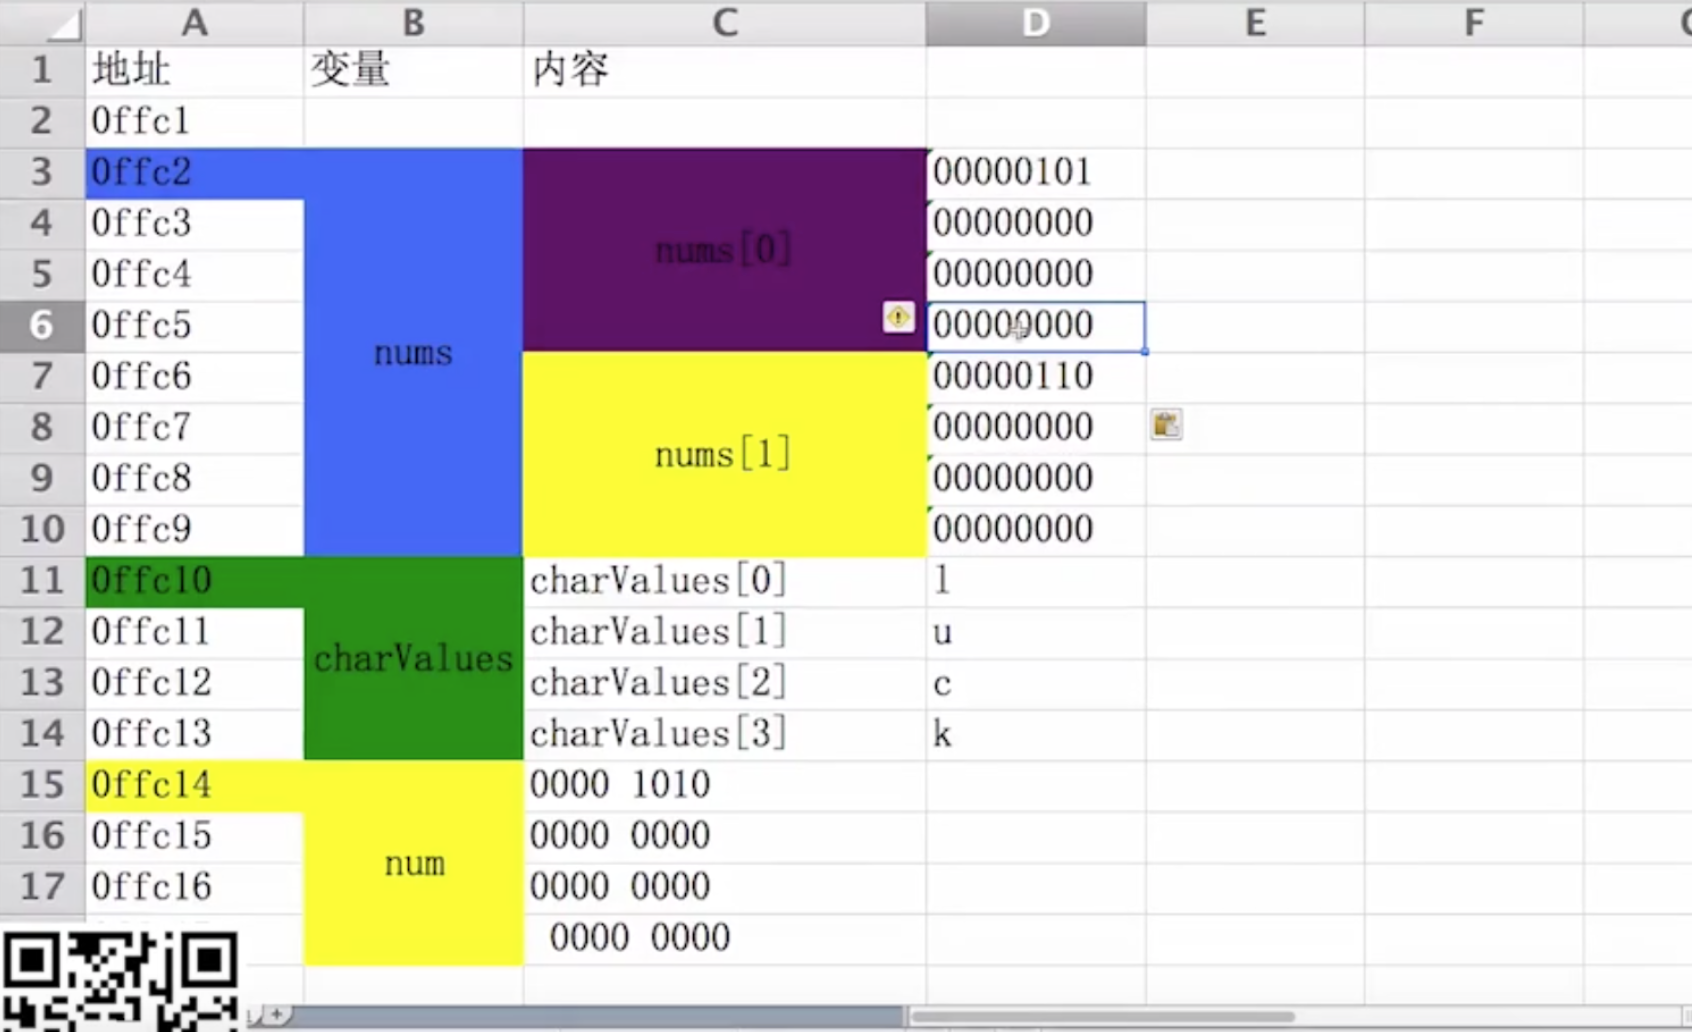Image resolution: width=1692 pixels, height=1032 pixels.
Task: Click the error warning icon beside cell D6
Action: pyautogui.click(x=898, y=317)
